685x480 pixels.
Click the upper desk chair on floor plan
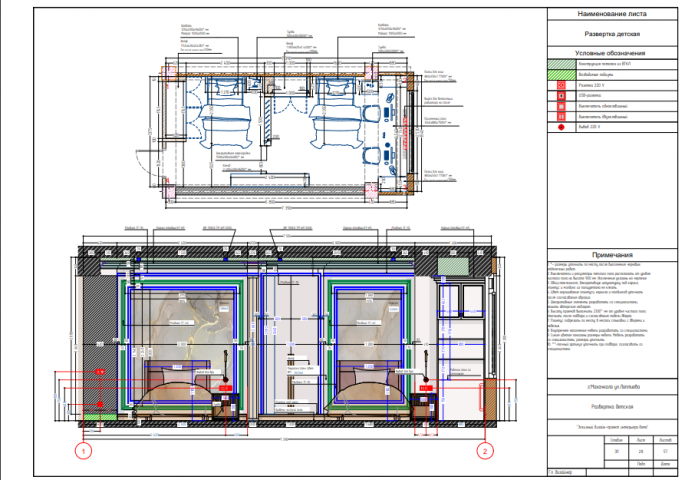pyautogui.click(x=371, y=114)
